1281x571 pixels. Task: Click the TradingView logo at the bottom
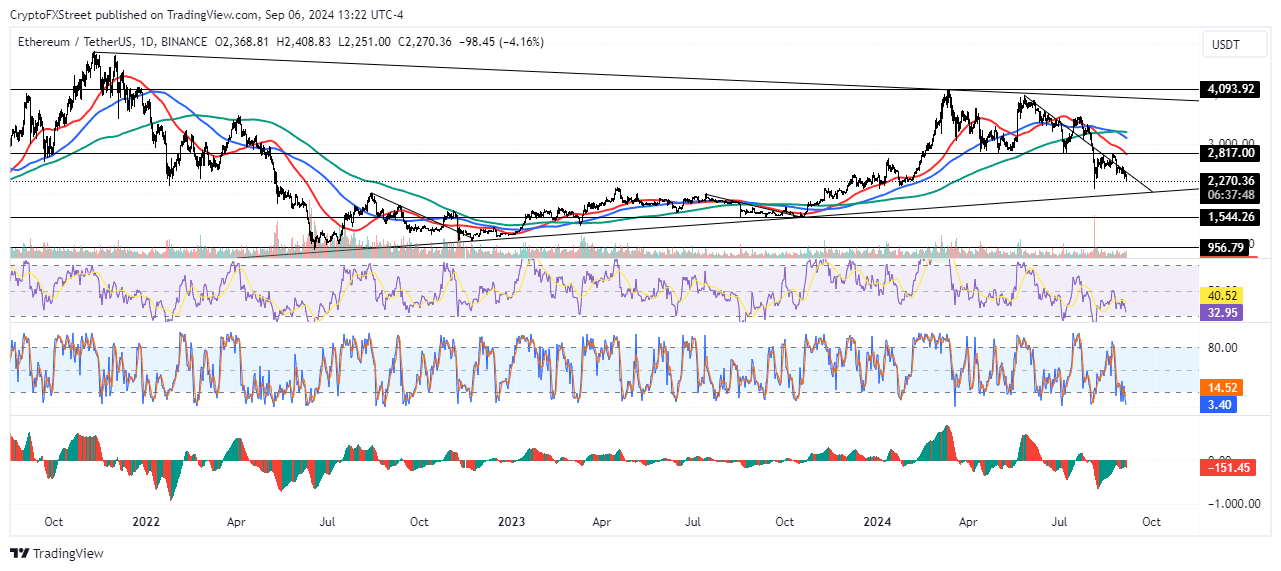coord(57,553)
